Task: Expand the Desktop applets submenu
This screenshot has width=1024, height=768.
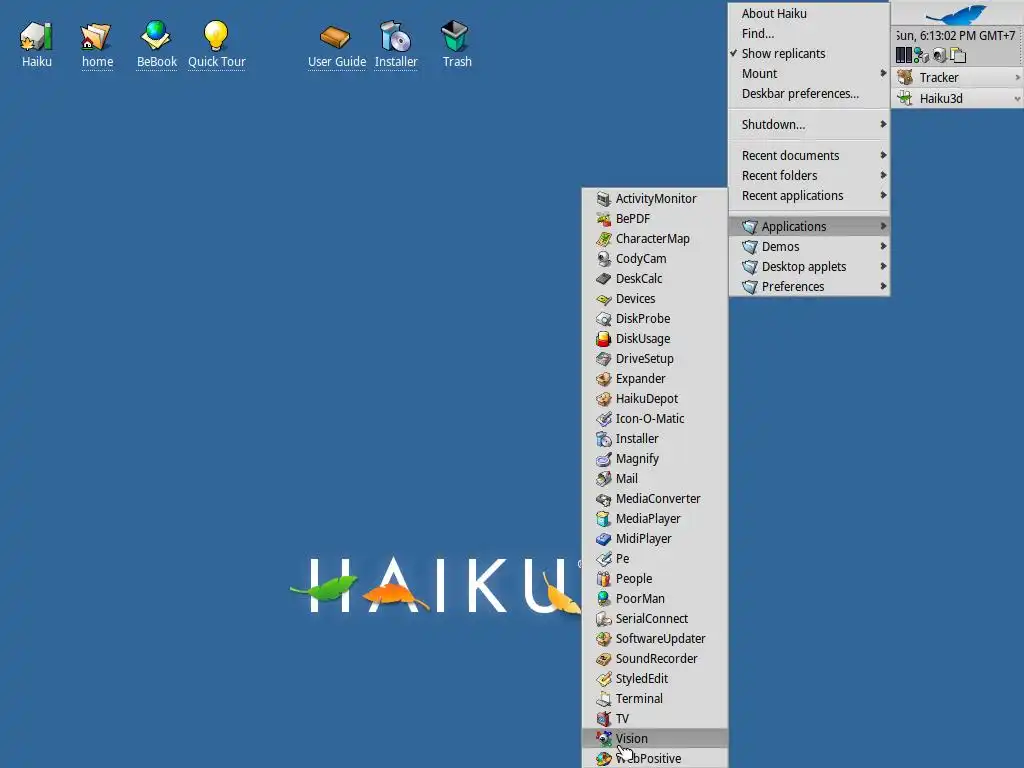Action: click(809, 266)
